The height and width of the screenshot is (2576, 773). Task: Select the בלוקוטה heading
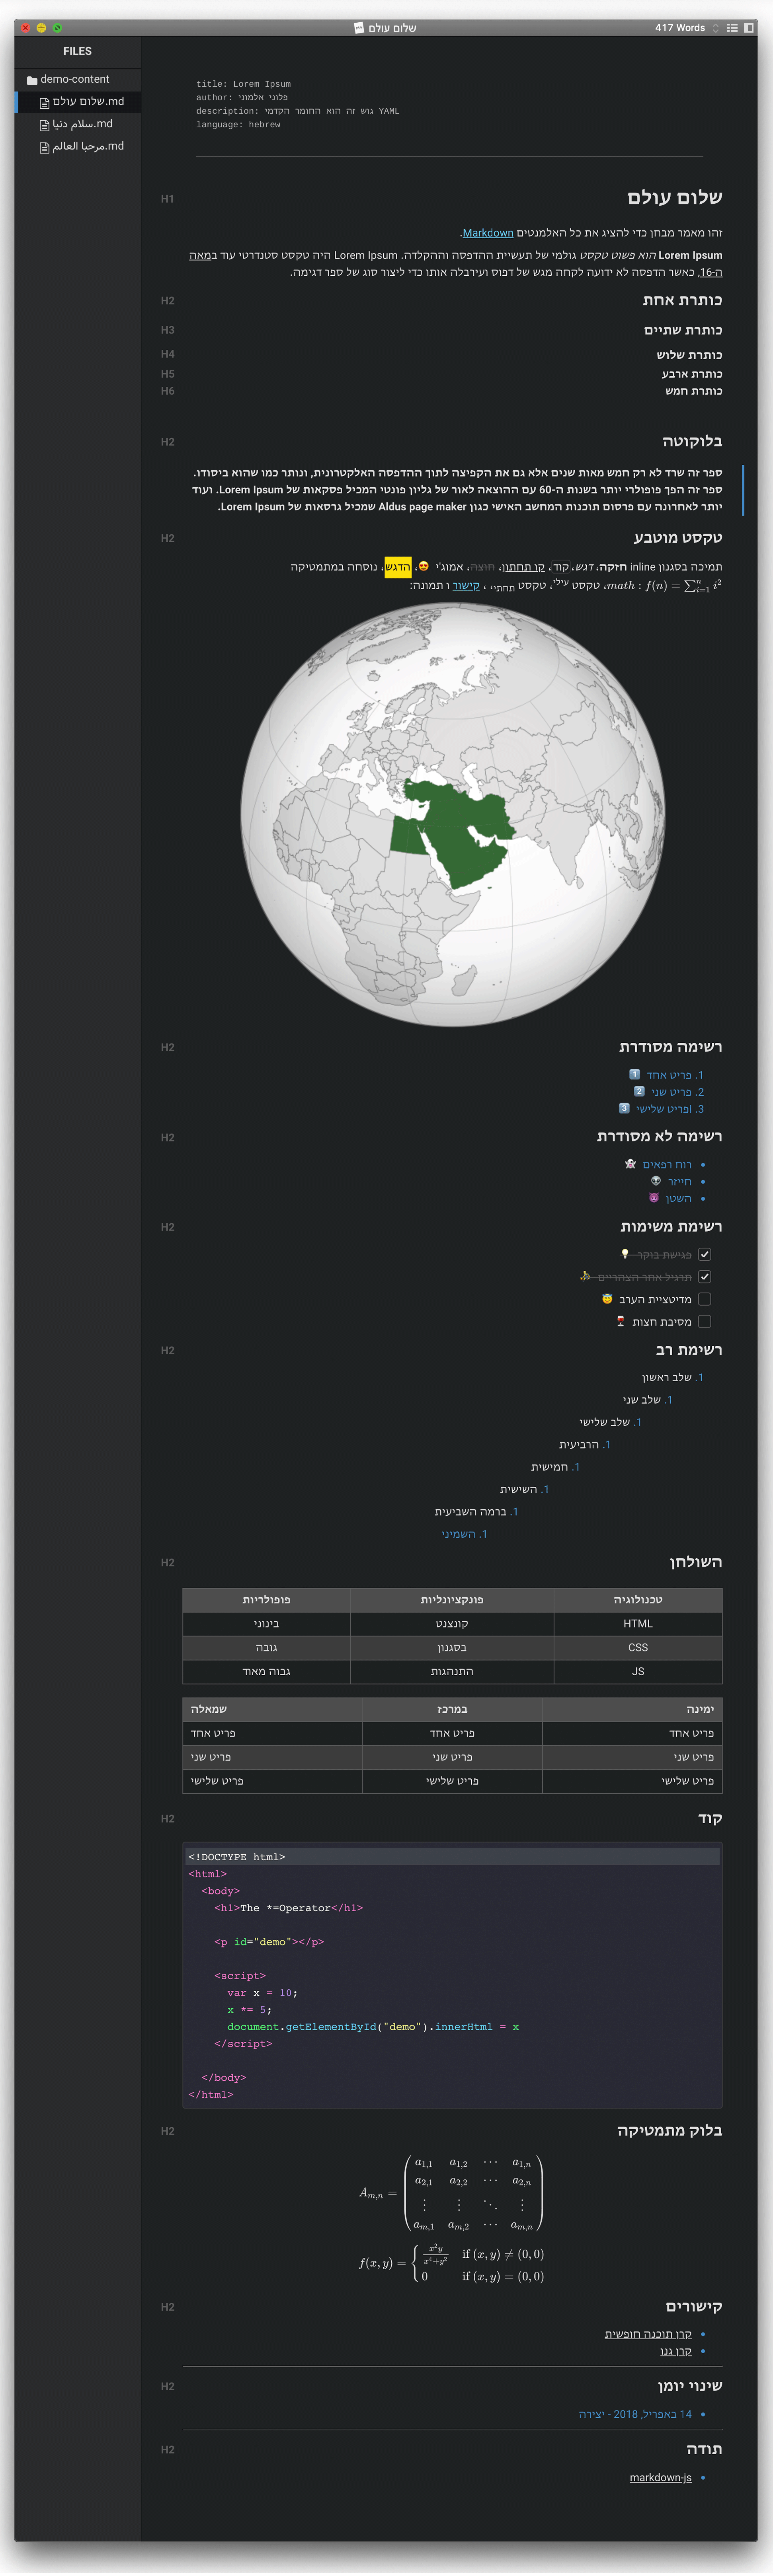(x=692, y=441)
